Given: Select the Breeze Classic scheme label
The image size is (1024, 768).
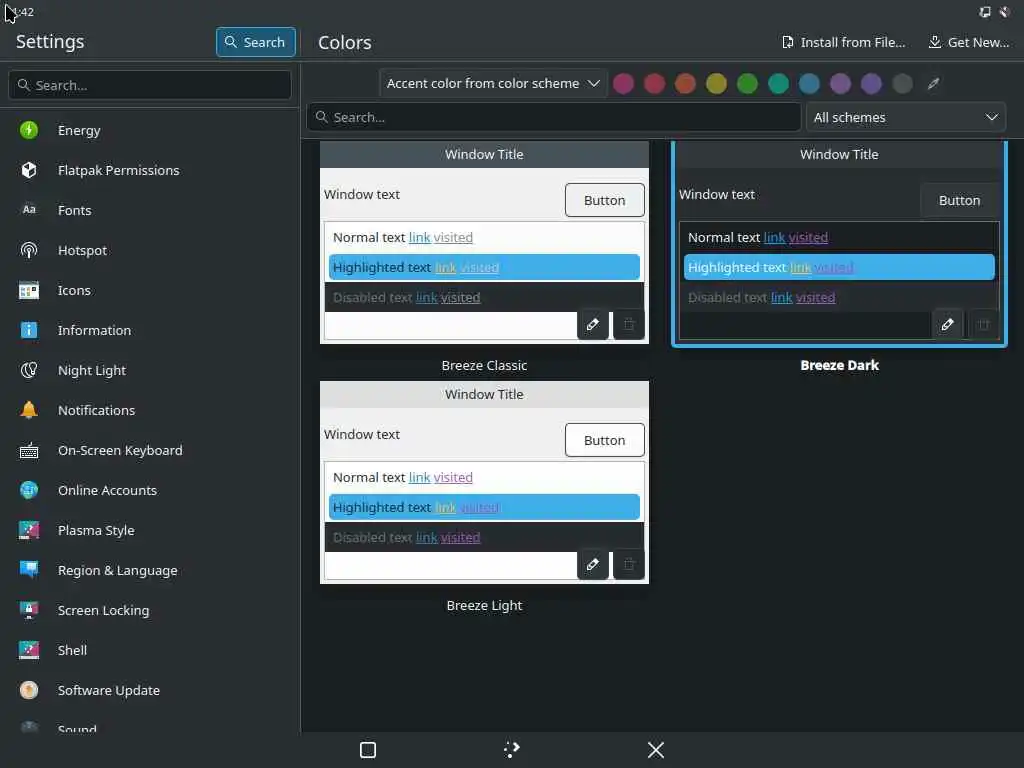Looking at the screenshot, I should [485, 366].
